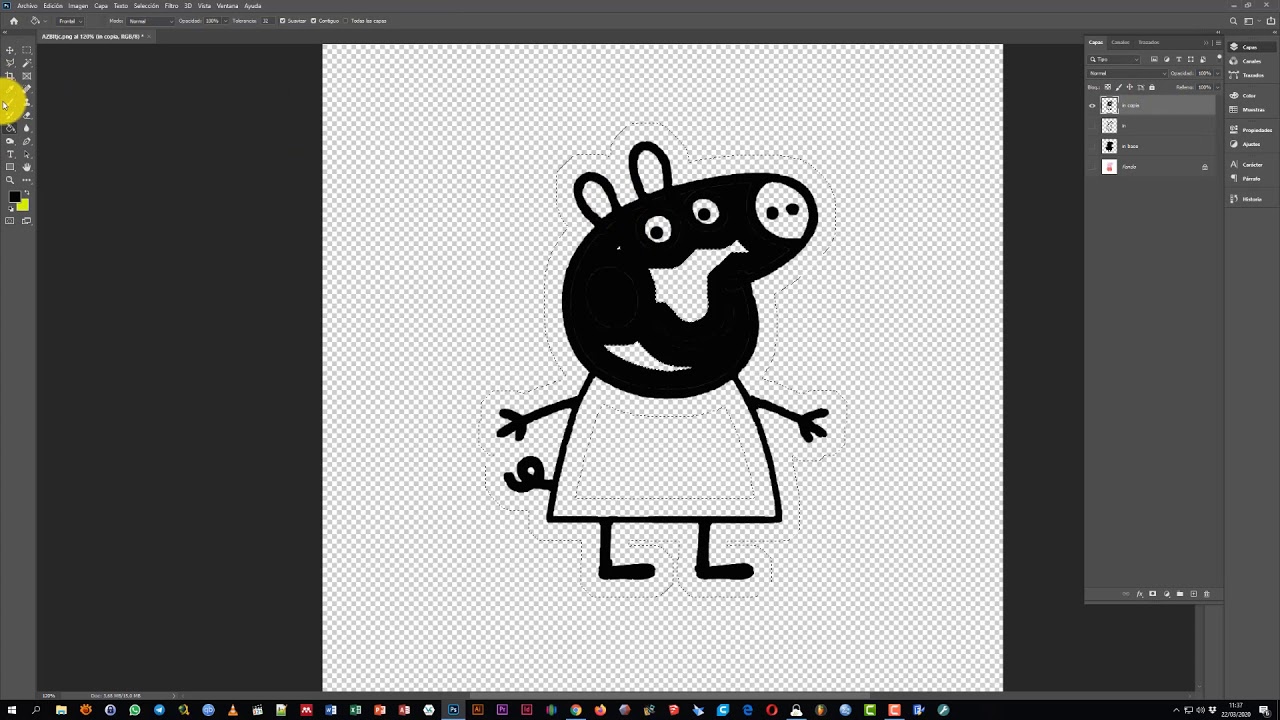Create a new layer
The image size is (1280, 720).
pos(1193,594)
